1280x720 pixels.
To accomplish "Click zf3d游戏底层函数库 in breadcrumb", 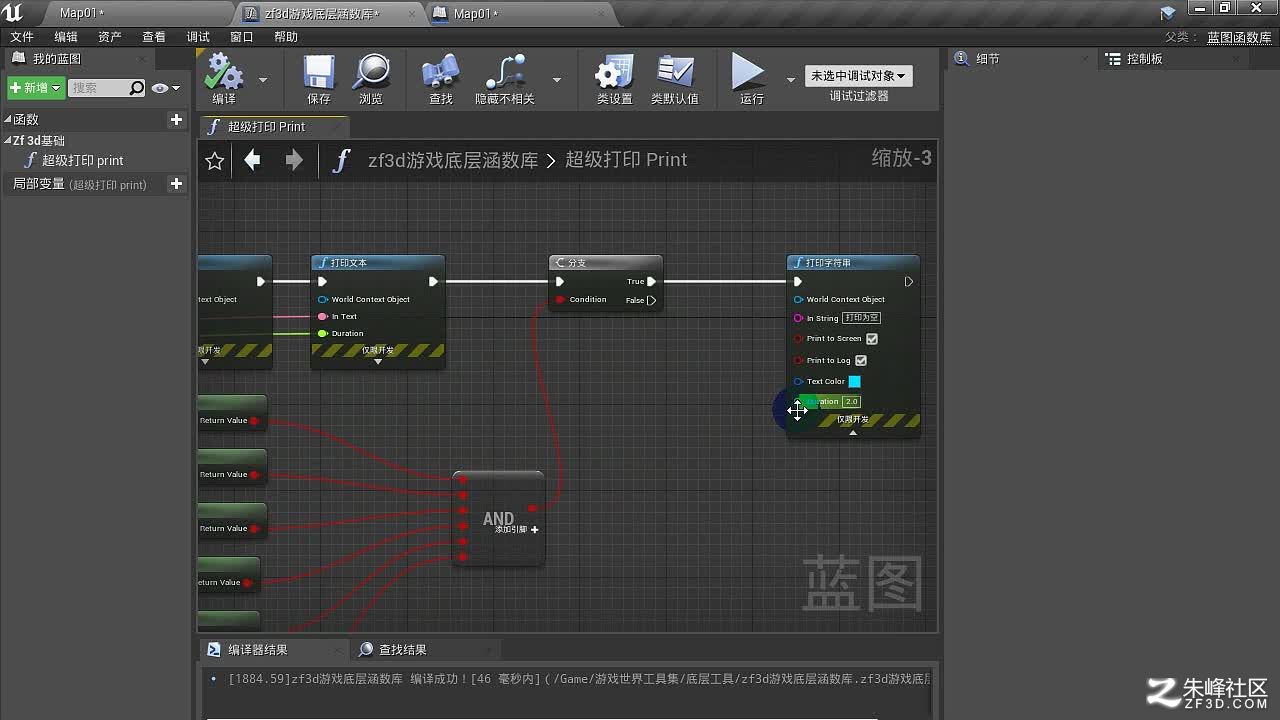I will click(x=453, y=160).
